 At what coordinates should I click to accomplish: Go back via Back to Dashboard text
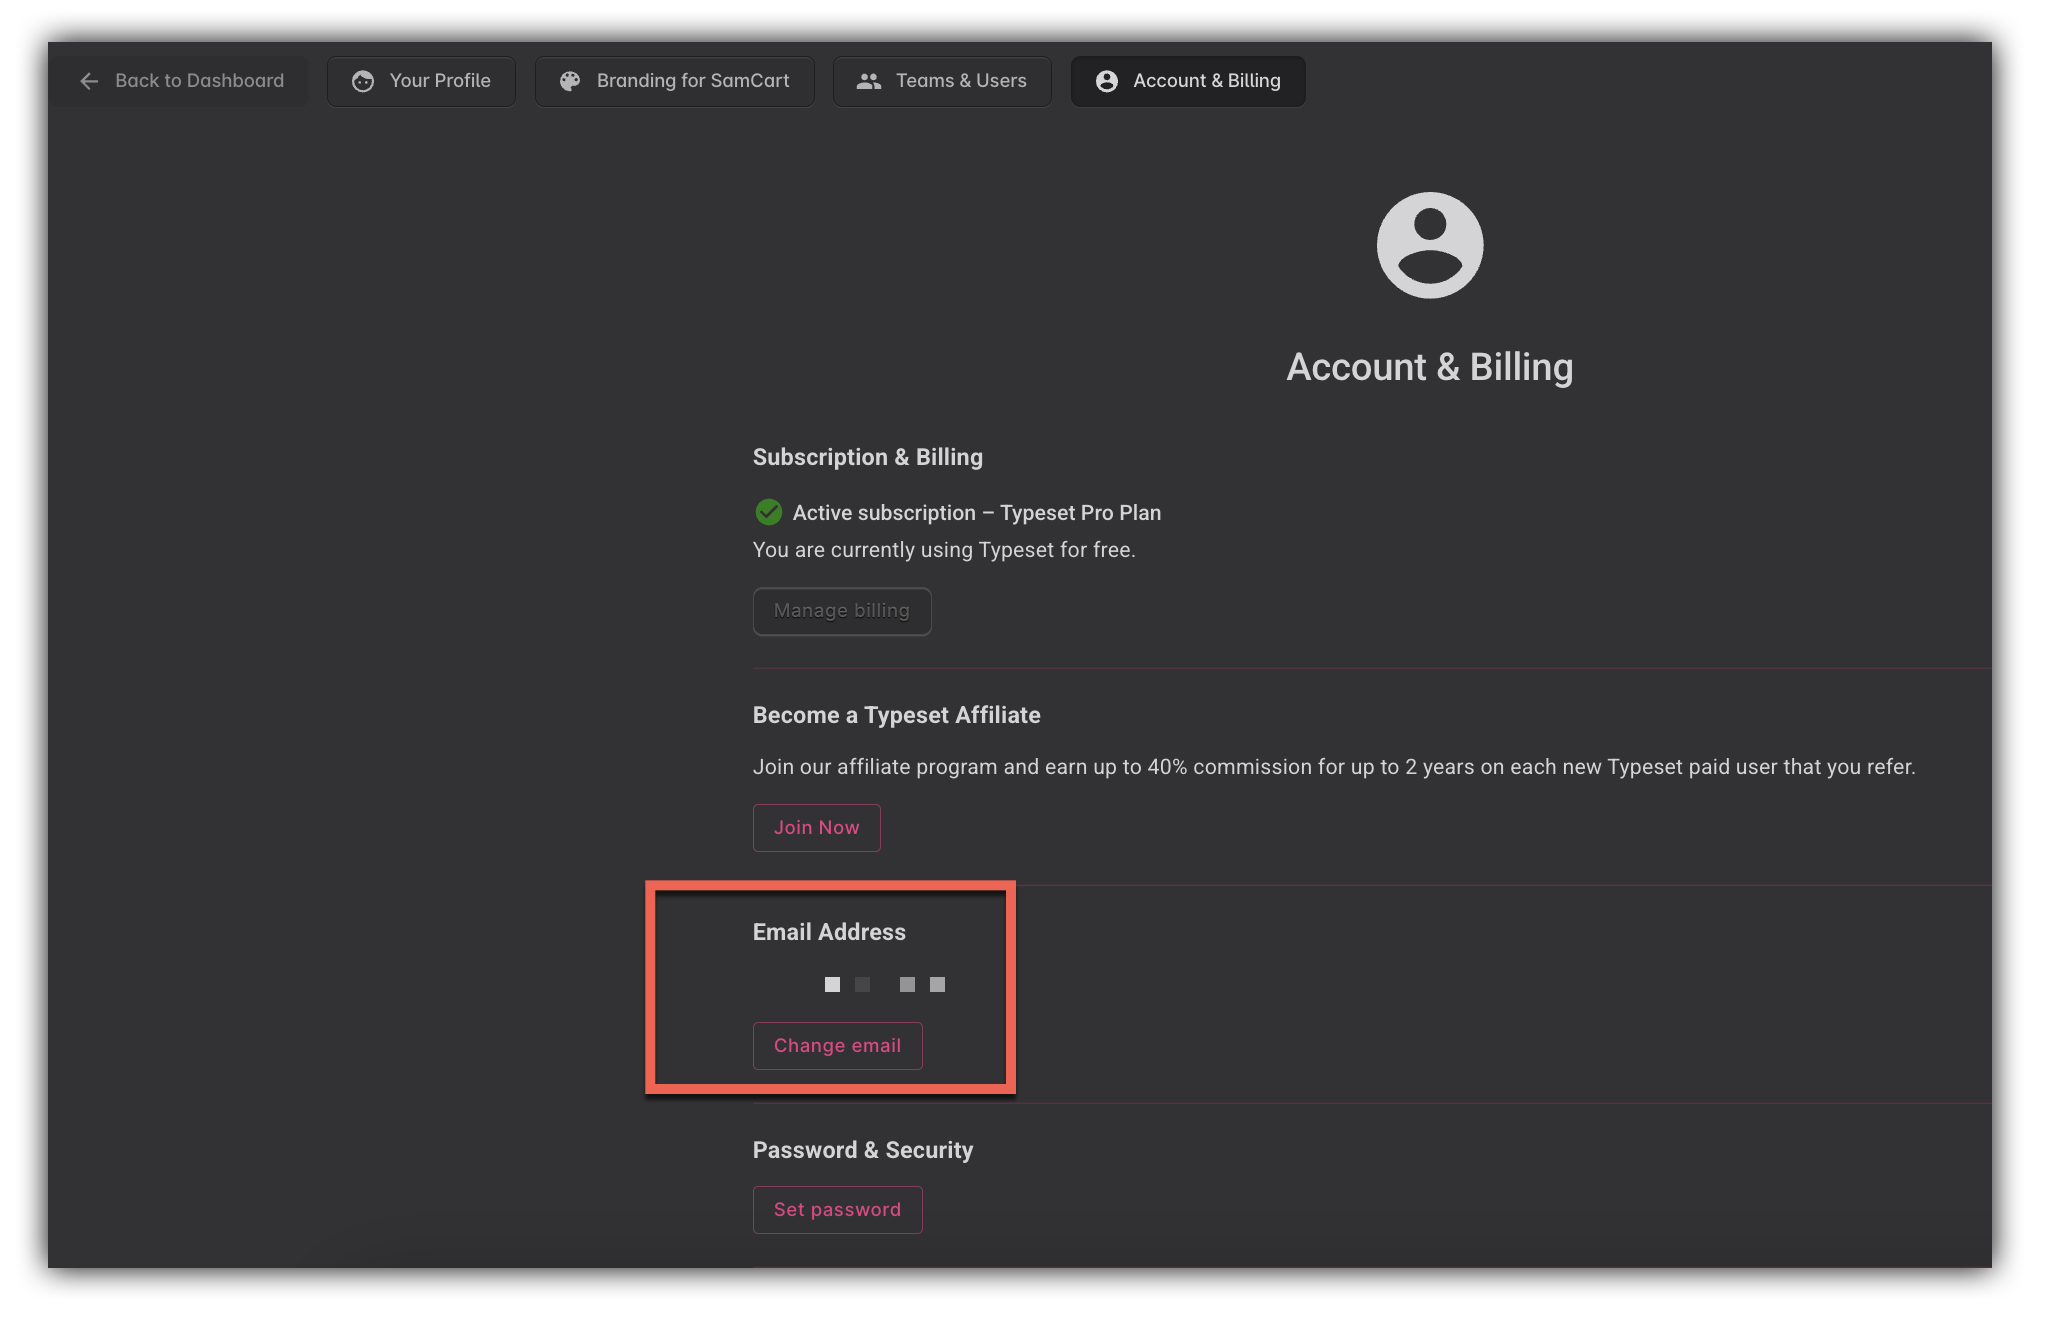[199, 81]
